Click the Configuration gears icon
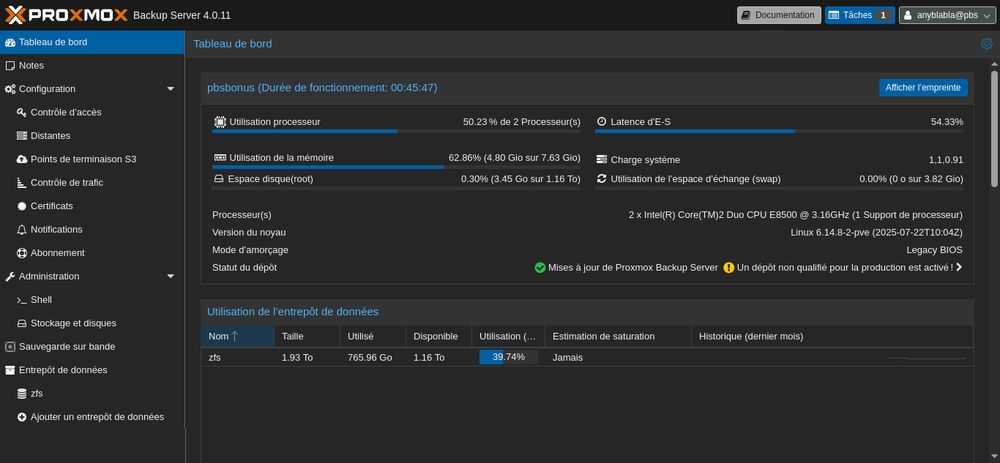 click(10, 89)
